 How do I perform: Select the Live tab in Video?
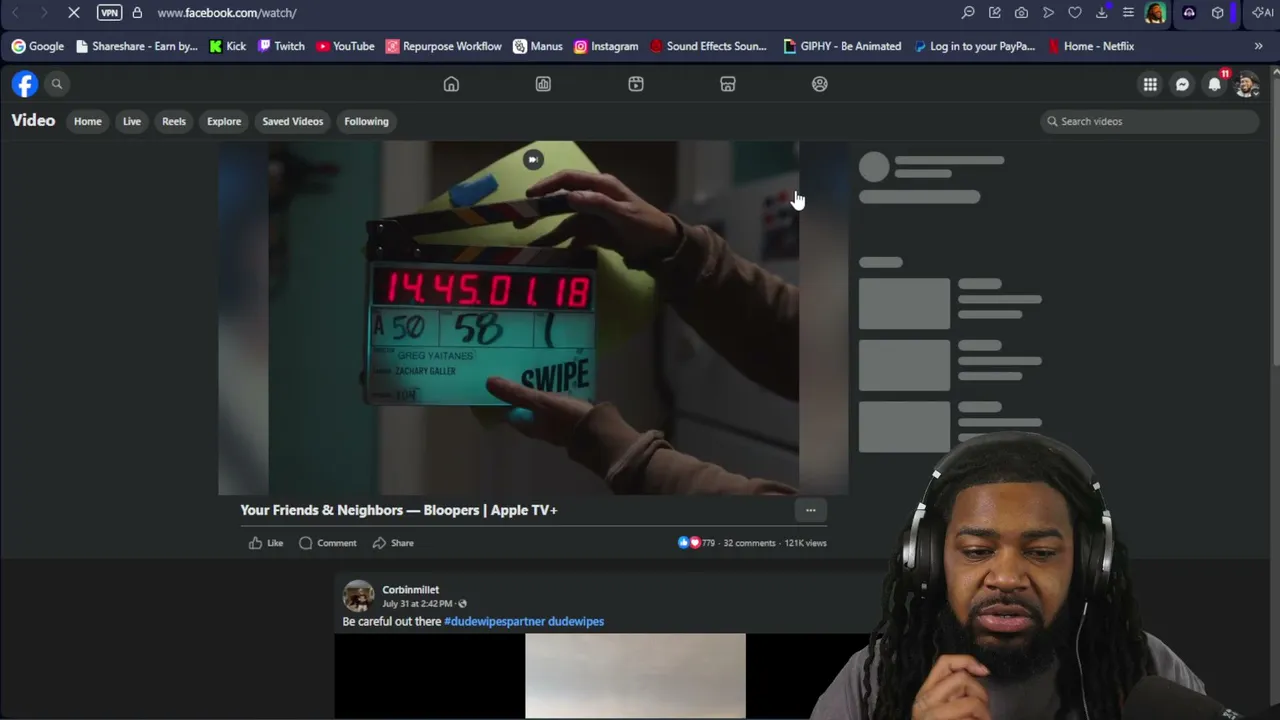[x=132, y=121]
